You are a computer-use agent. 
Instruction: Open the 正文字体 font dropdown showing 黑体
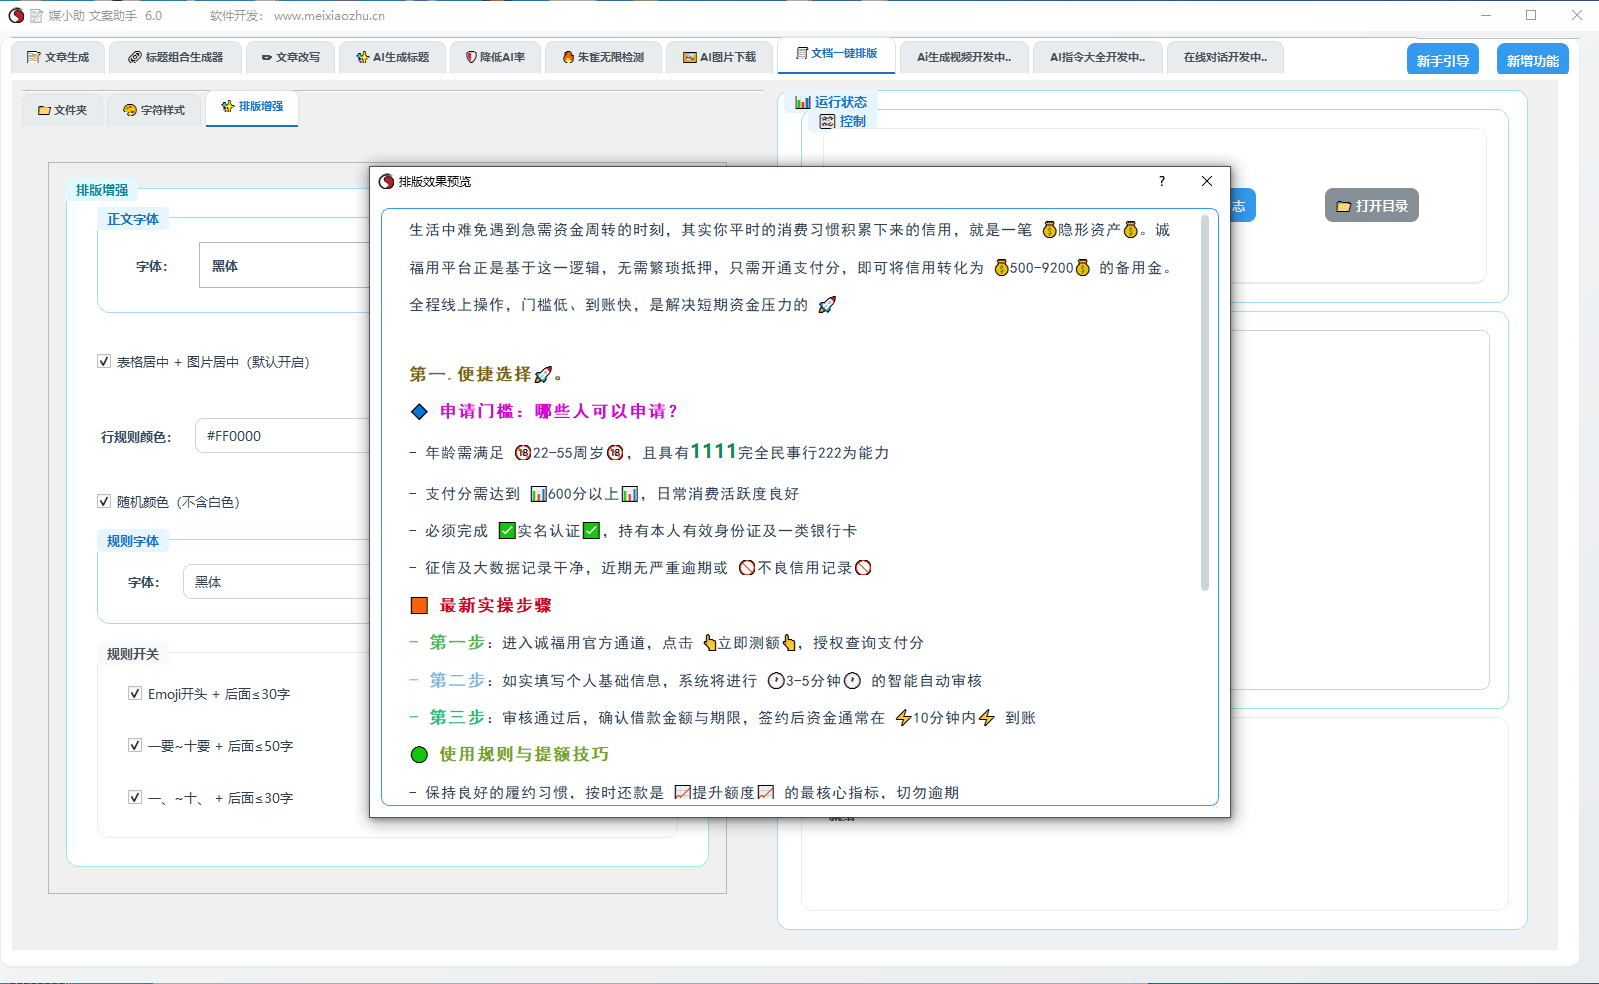tap(285, 266)
